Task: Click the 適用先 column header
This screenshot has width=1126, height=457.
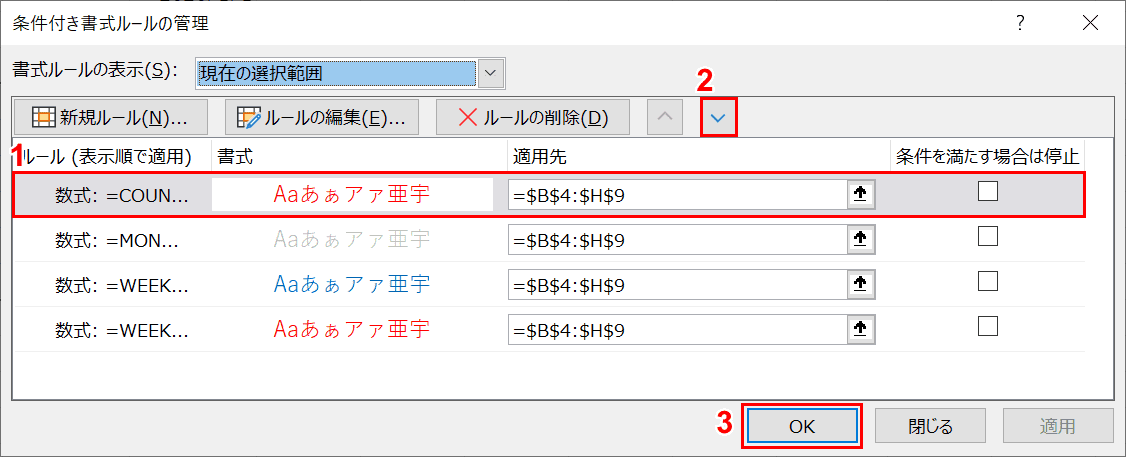Action: pos(699,157)
